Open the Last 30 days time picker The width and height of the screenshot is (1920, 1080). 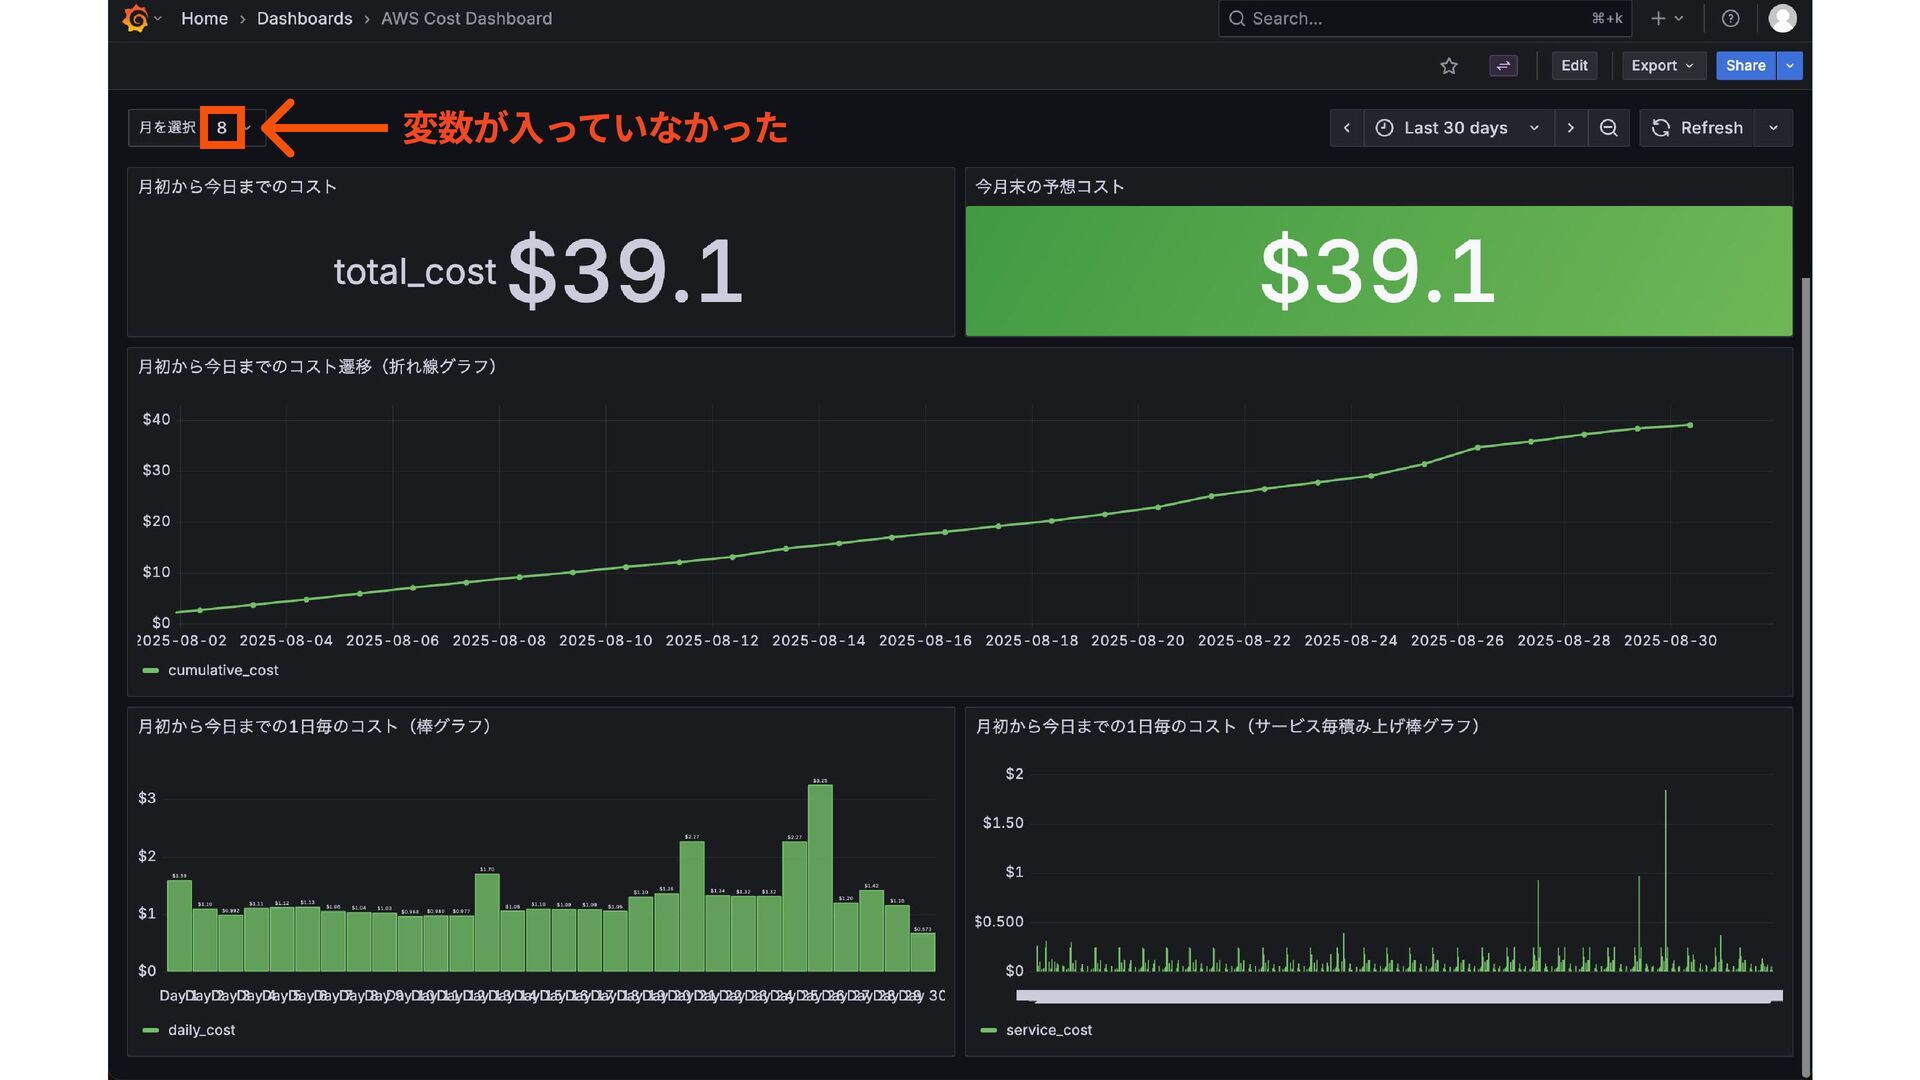click(x=1458, y=128)
